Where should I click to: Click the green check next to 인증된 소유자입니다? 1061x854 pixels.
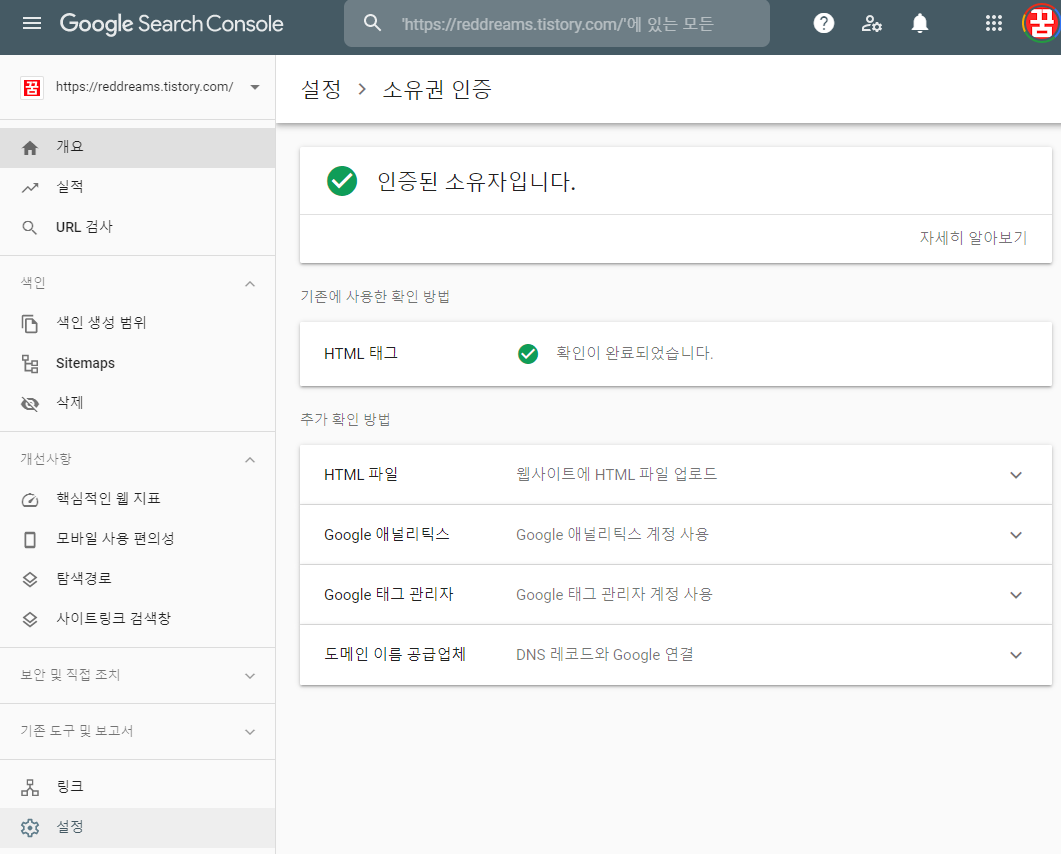coord(342,181)
